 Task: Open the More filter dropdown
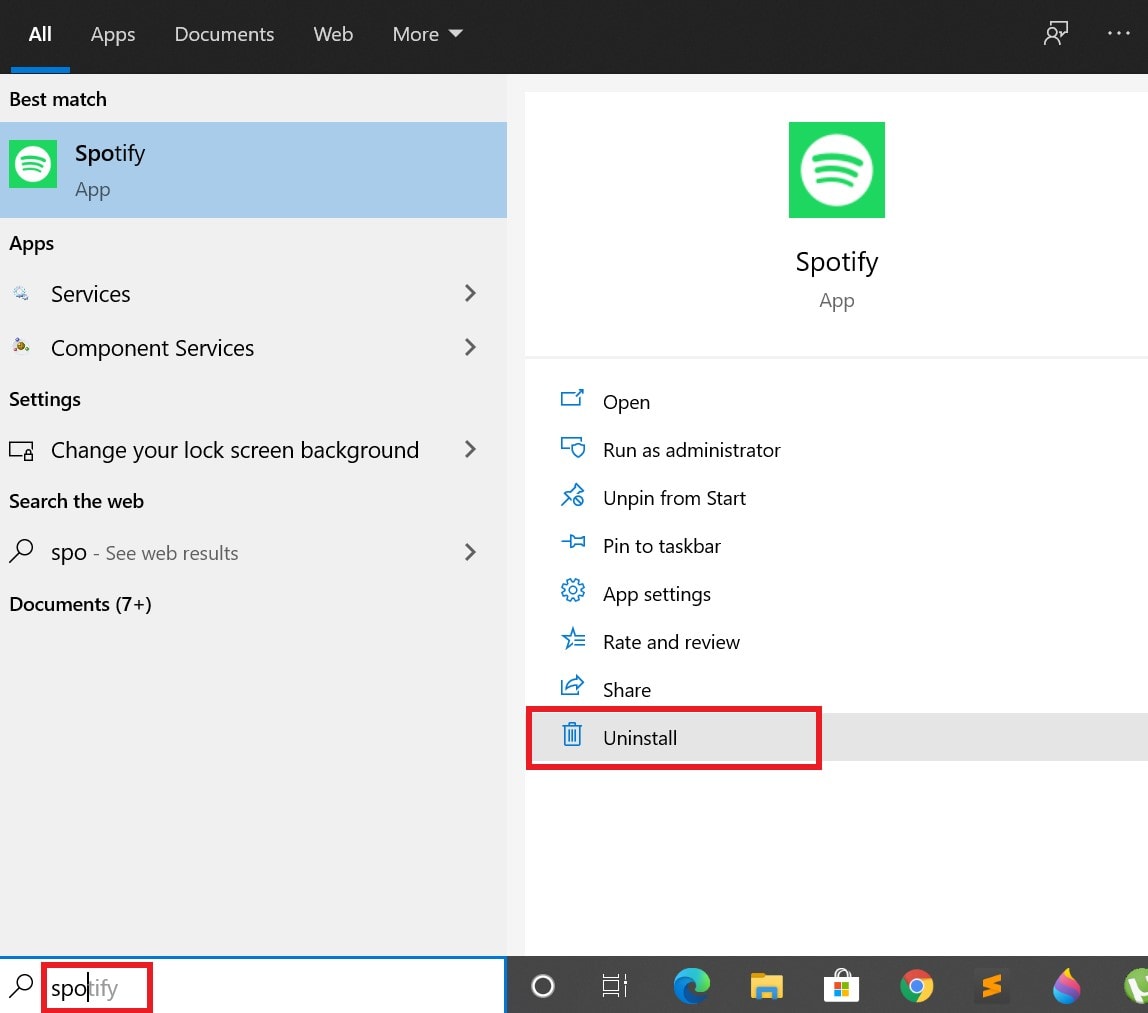(427, 34)
